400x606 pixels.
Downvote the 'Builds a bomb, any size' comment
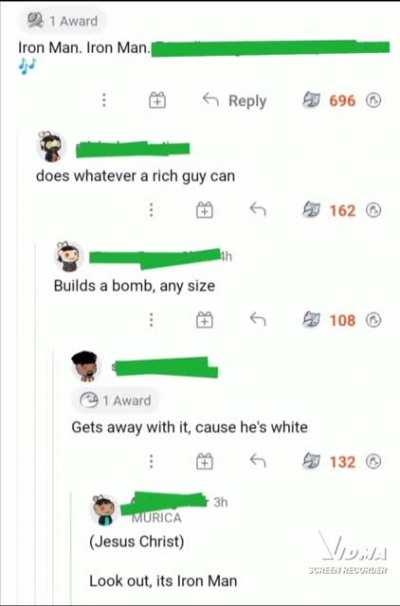tap(374, 320)
